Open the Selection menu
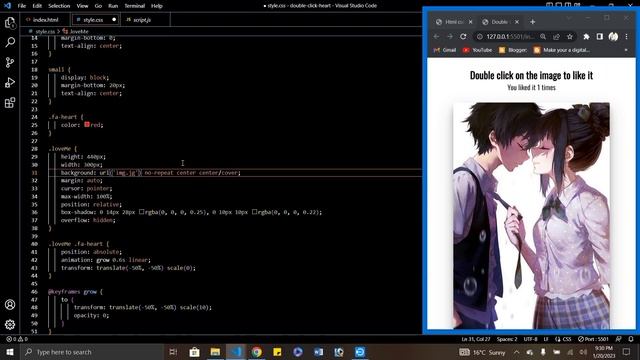Image resolution: width=640 pixels, height=360 pixels. coord(59,6)
